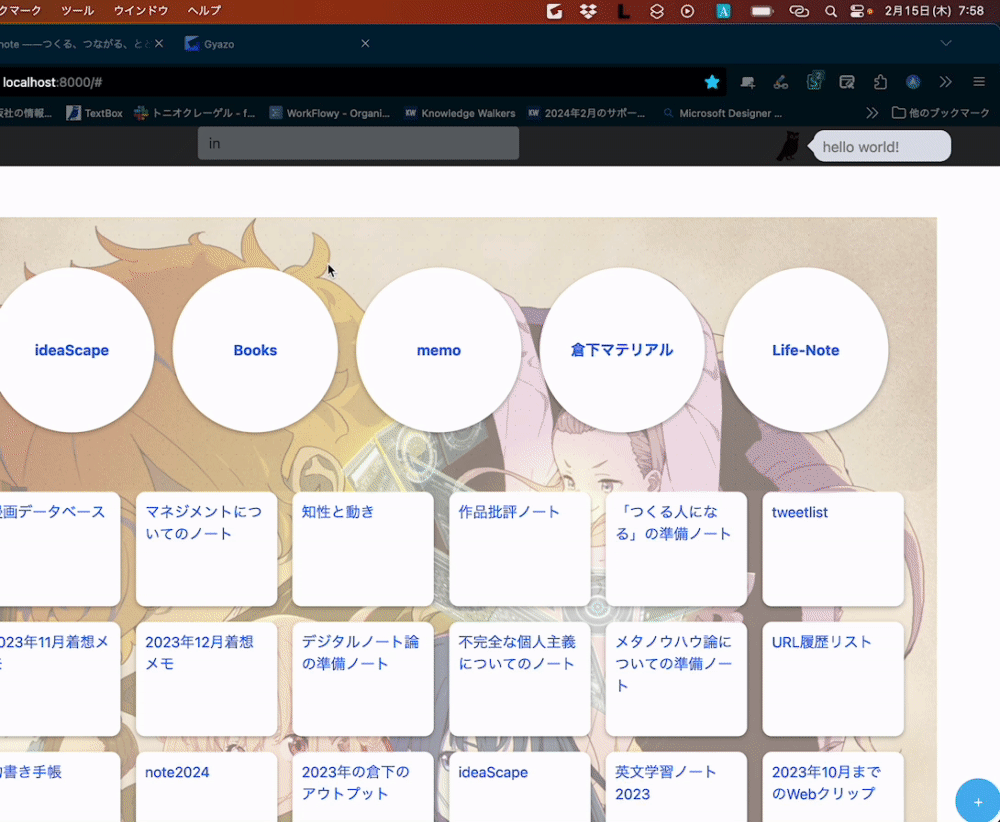Open the ツール menu
The height and width of the screenshot is (822, 1000).
coord(77,10)
